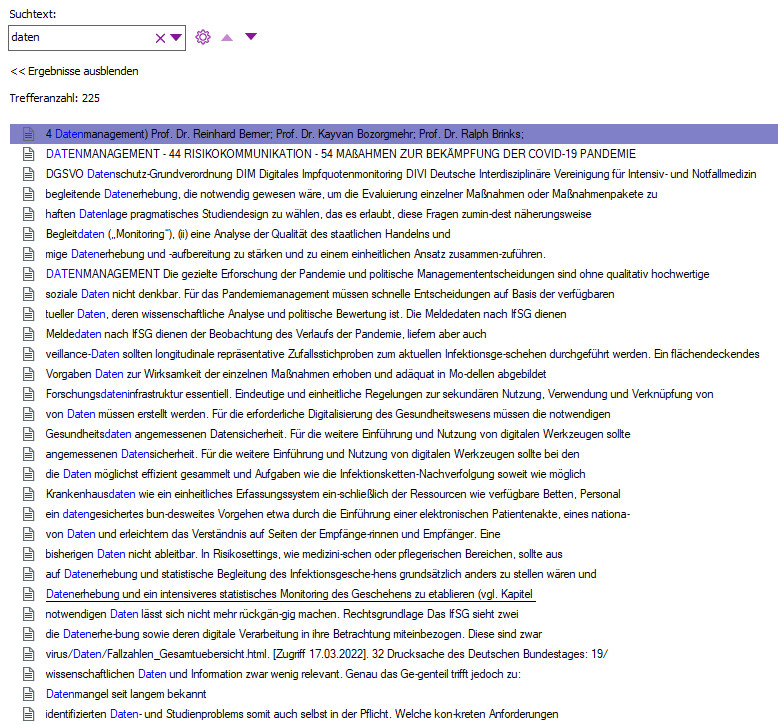Click page icon beside 'virus/Daten/Fallzahlen_Gesamtuebersicht.html' row
Viewport: 778px width, 725px height.
point(29,654)
